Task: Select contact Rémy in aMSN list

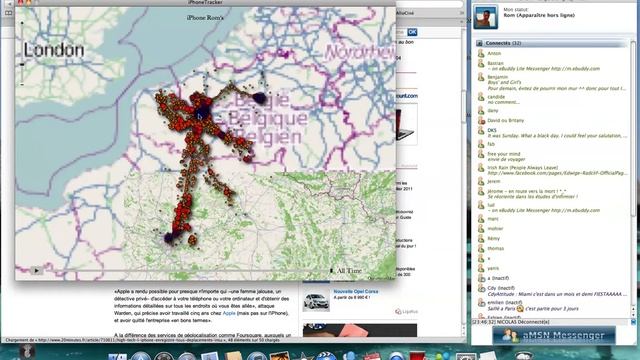Action: click(x=493, y=238)
